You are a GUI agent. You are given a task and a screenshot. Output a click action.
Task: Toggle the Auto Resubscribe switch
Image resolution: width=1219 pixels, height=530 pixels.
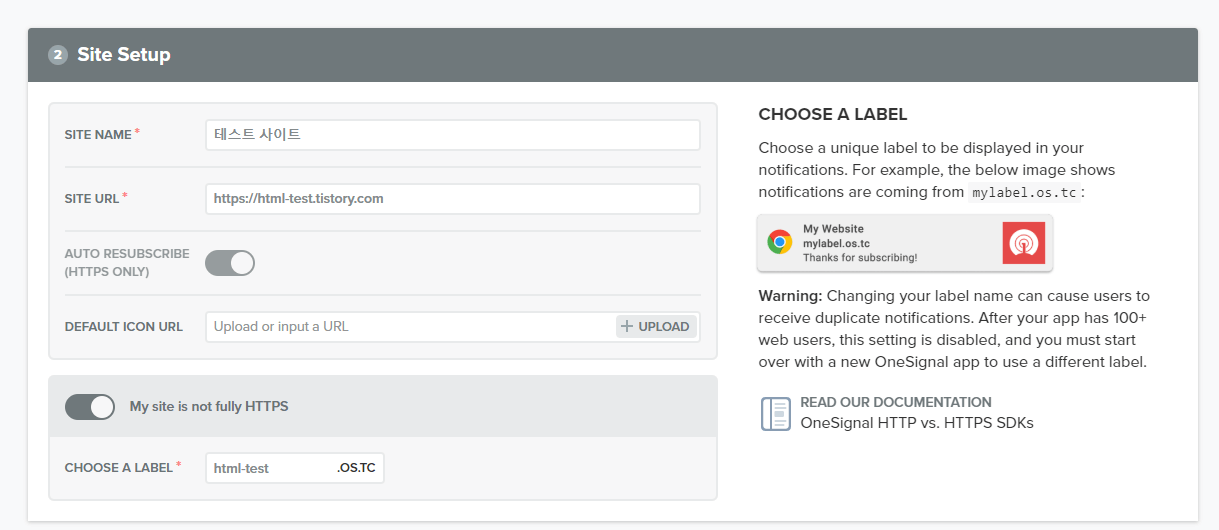coord(230,263)
